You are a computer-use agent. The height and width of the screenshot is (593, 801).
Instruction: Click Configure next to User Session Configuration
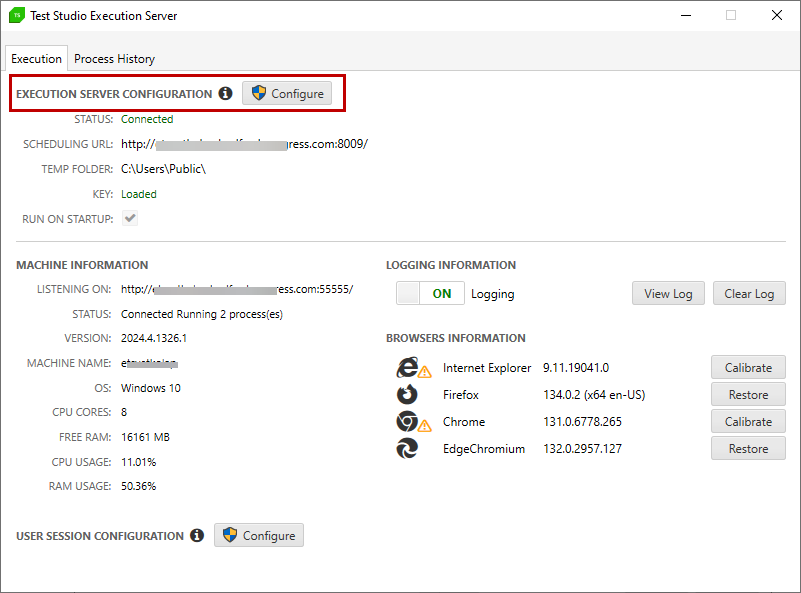(259, 535)
